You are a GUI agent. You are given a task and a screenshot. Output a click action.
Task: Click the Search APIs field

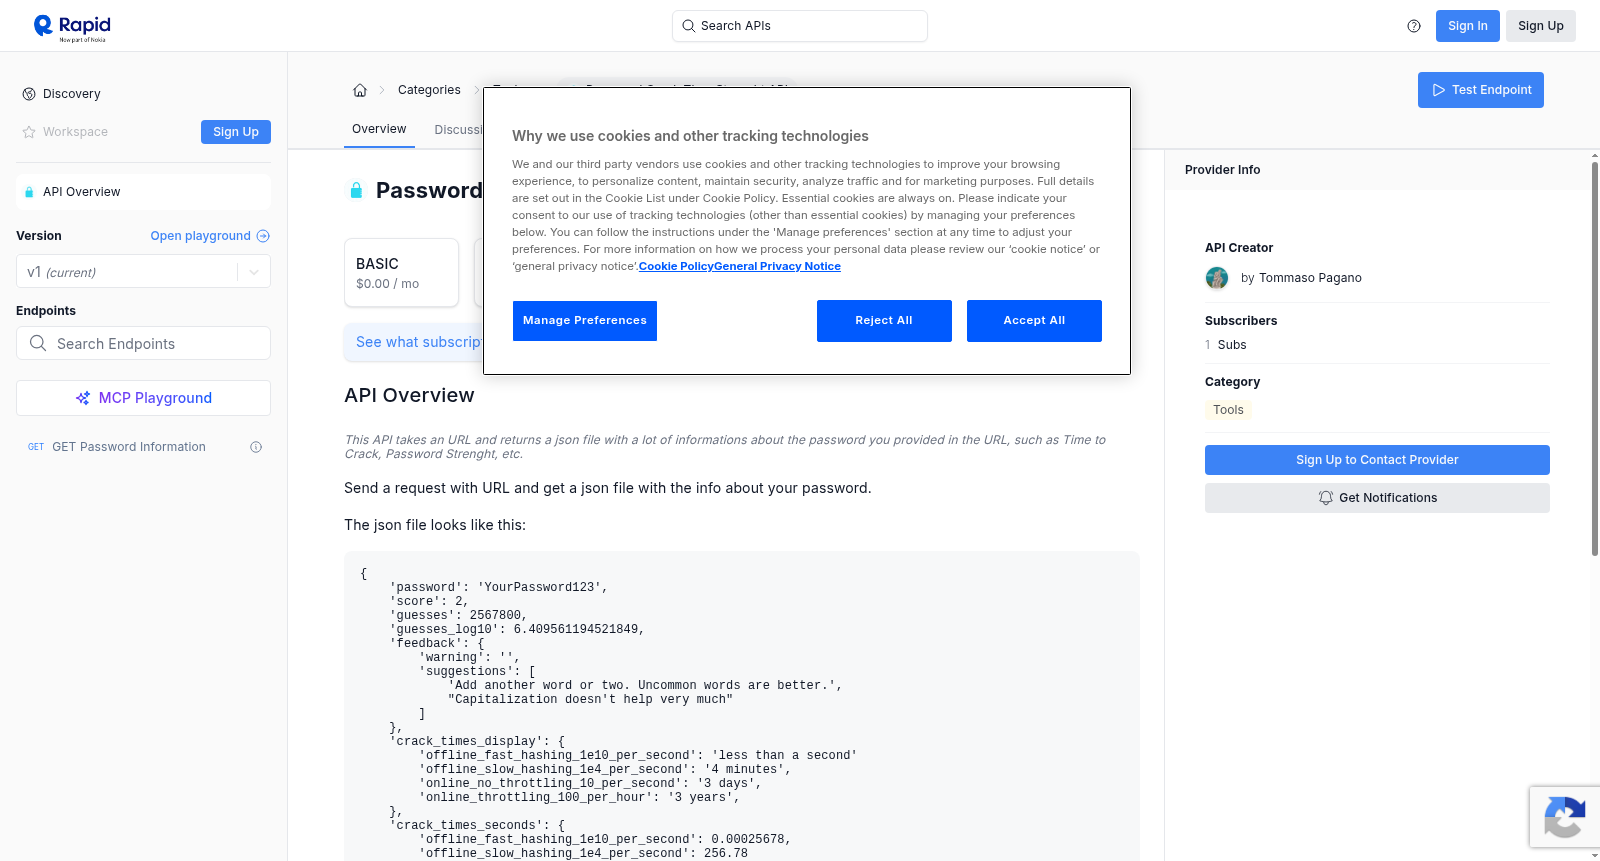pyautogui.click(x=800, y=26)
